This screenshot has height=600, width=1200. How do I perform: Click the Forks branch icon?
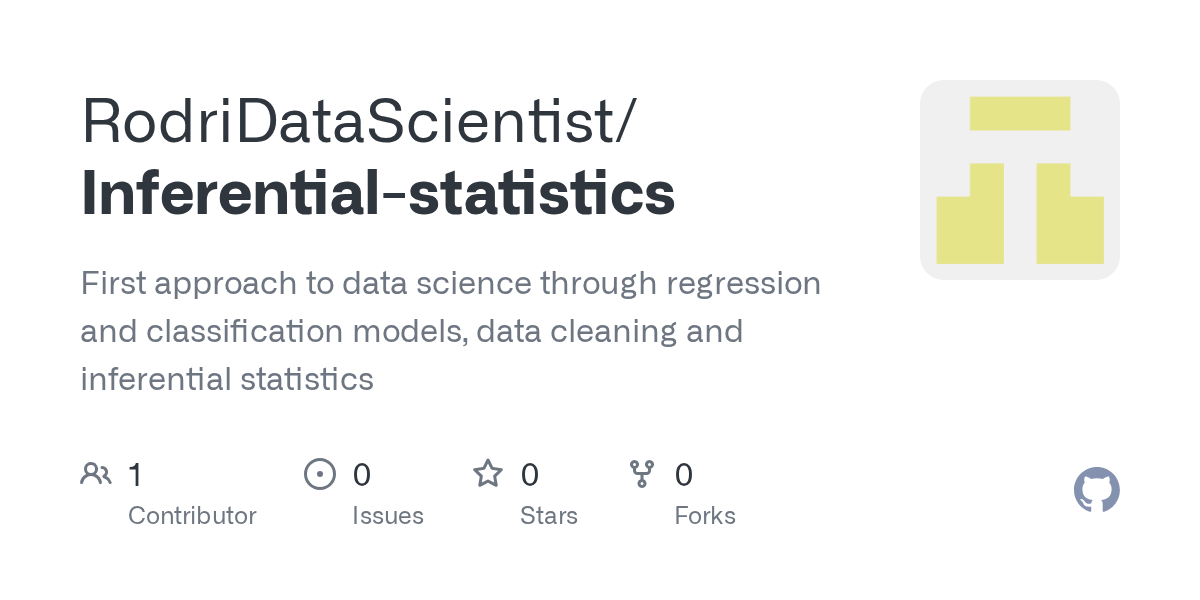(x=641, y=474)
